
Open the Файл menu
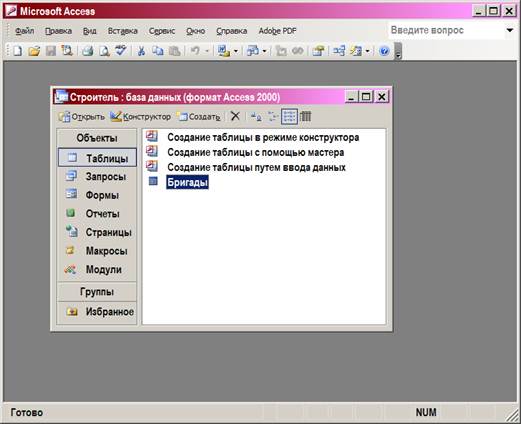(25, 31)
